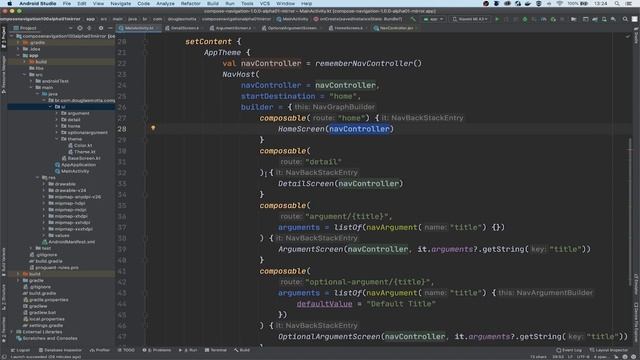Image resolution: width=640 pixels, height=360 pixels.
Task: Select MainActivity in the project tree
Action: pos(72,171)
